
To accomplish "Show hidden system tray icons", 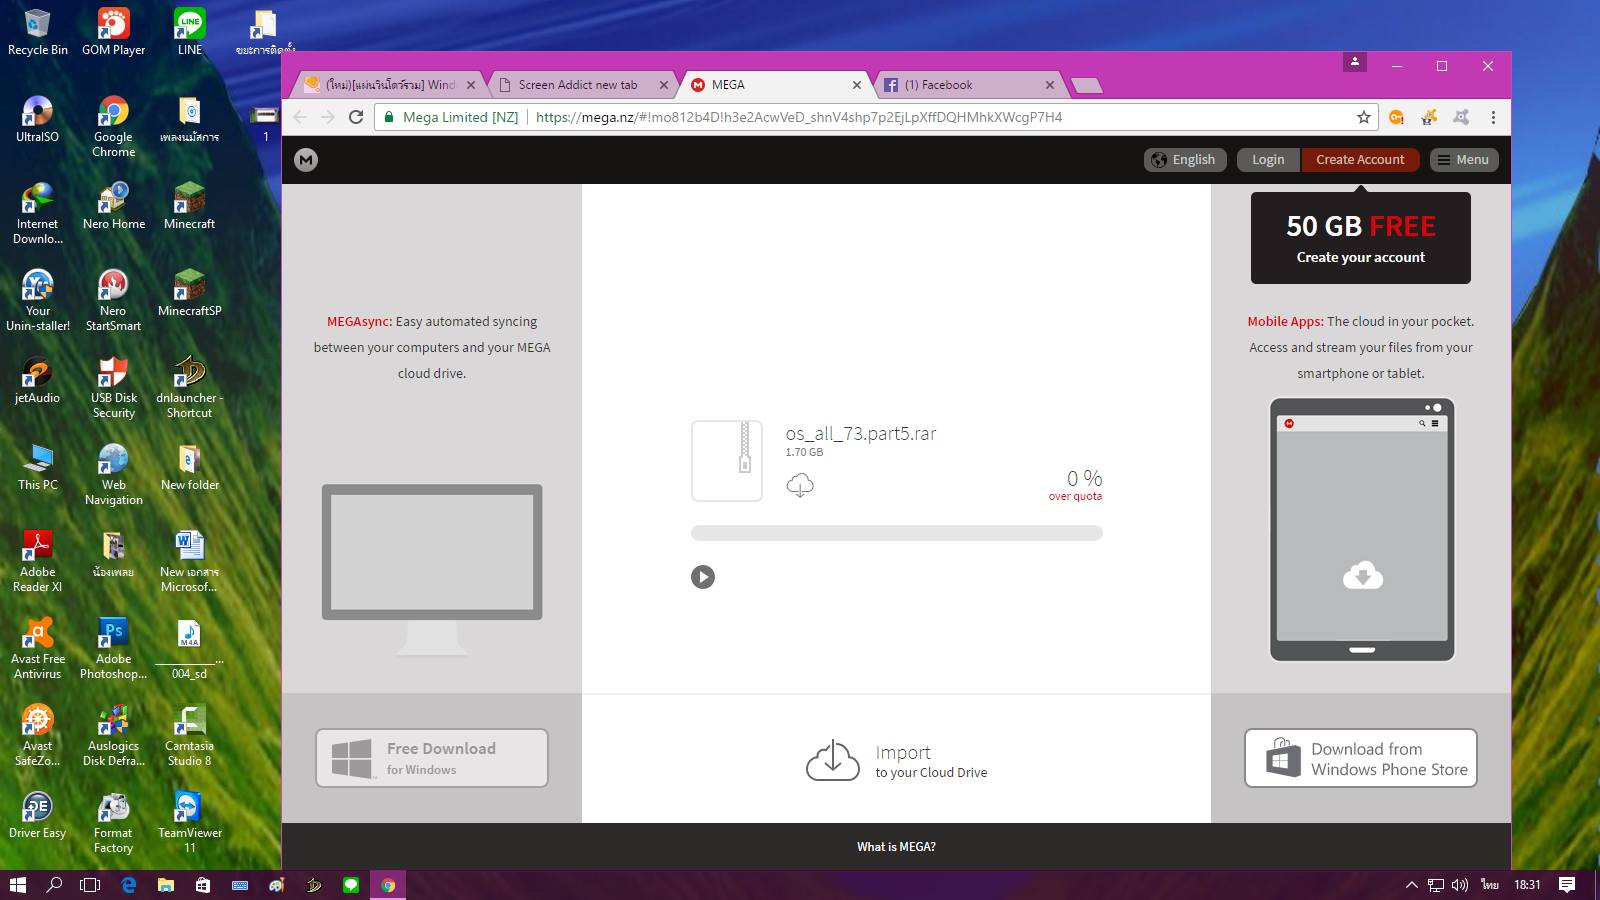I will pyautogui.click(x=1411, y=885).
